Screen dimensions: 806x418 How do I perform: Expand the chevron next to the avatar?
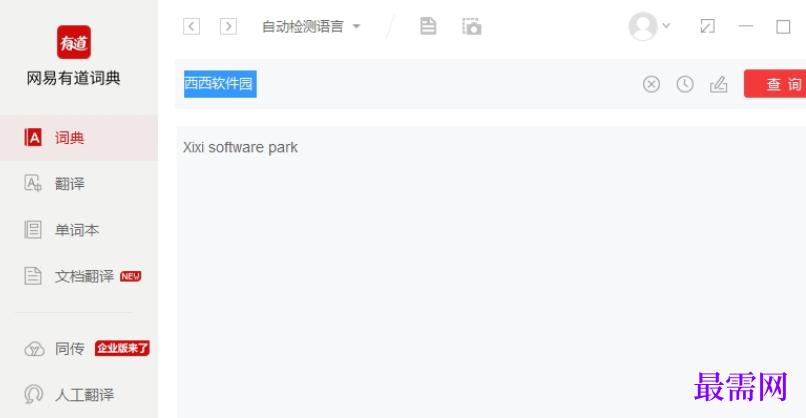pyautogui.click(x=666, y=25)
